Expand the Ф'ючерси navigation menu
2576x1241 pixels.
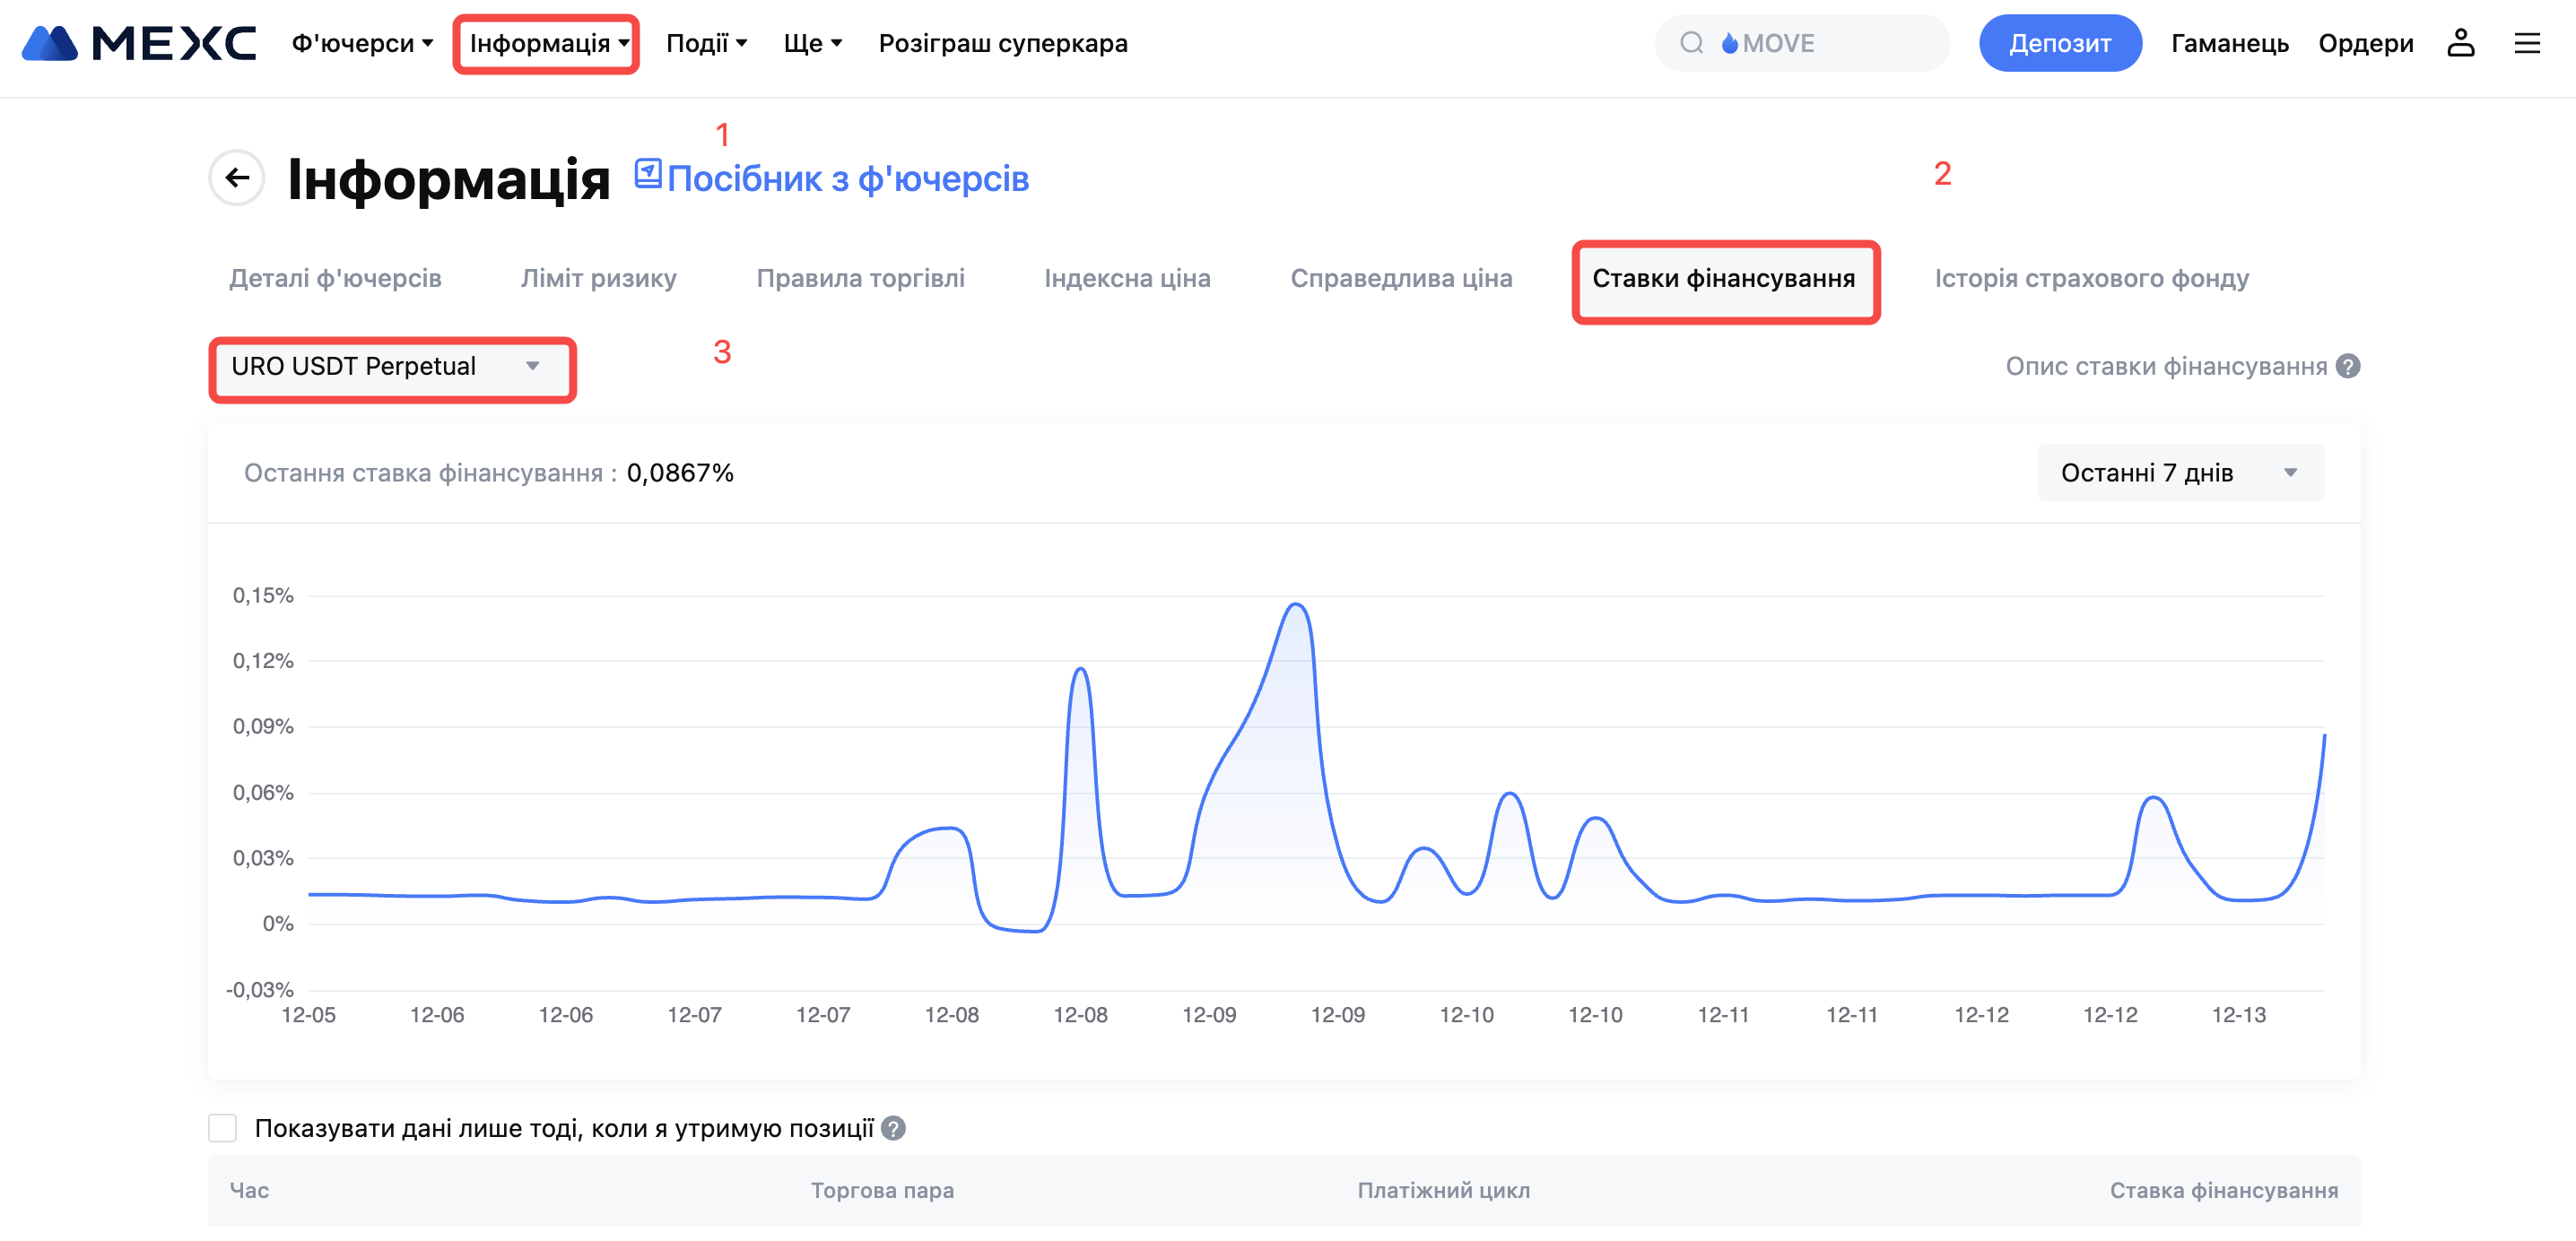[362, 43]
